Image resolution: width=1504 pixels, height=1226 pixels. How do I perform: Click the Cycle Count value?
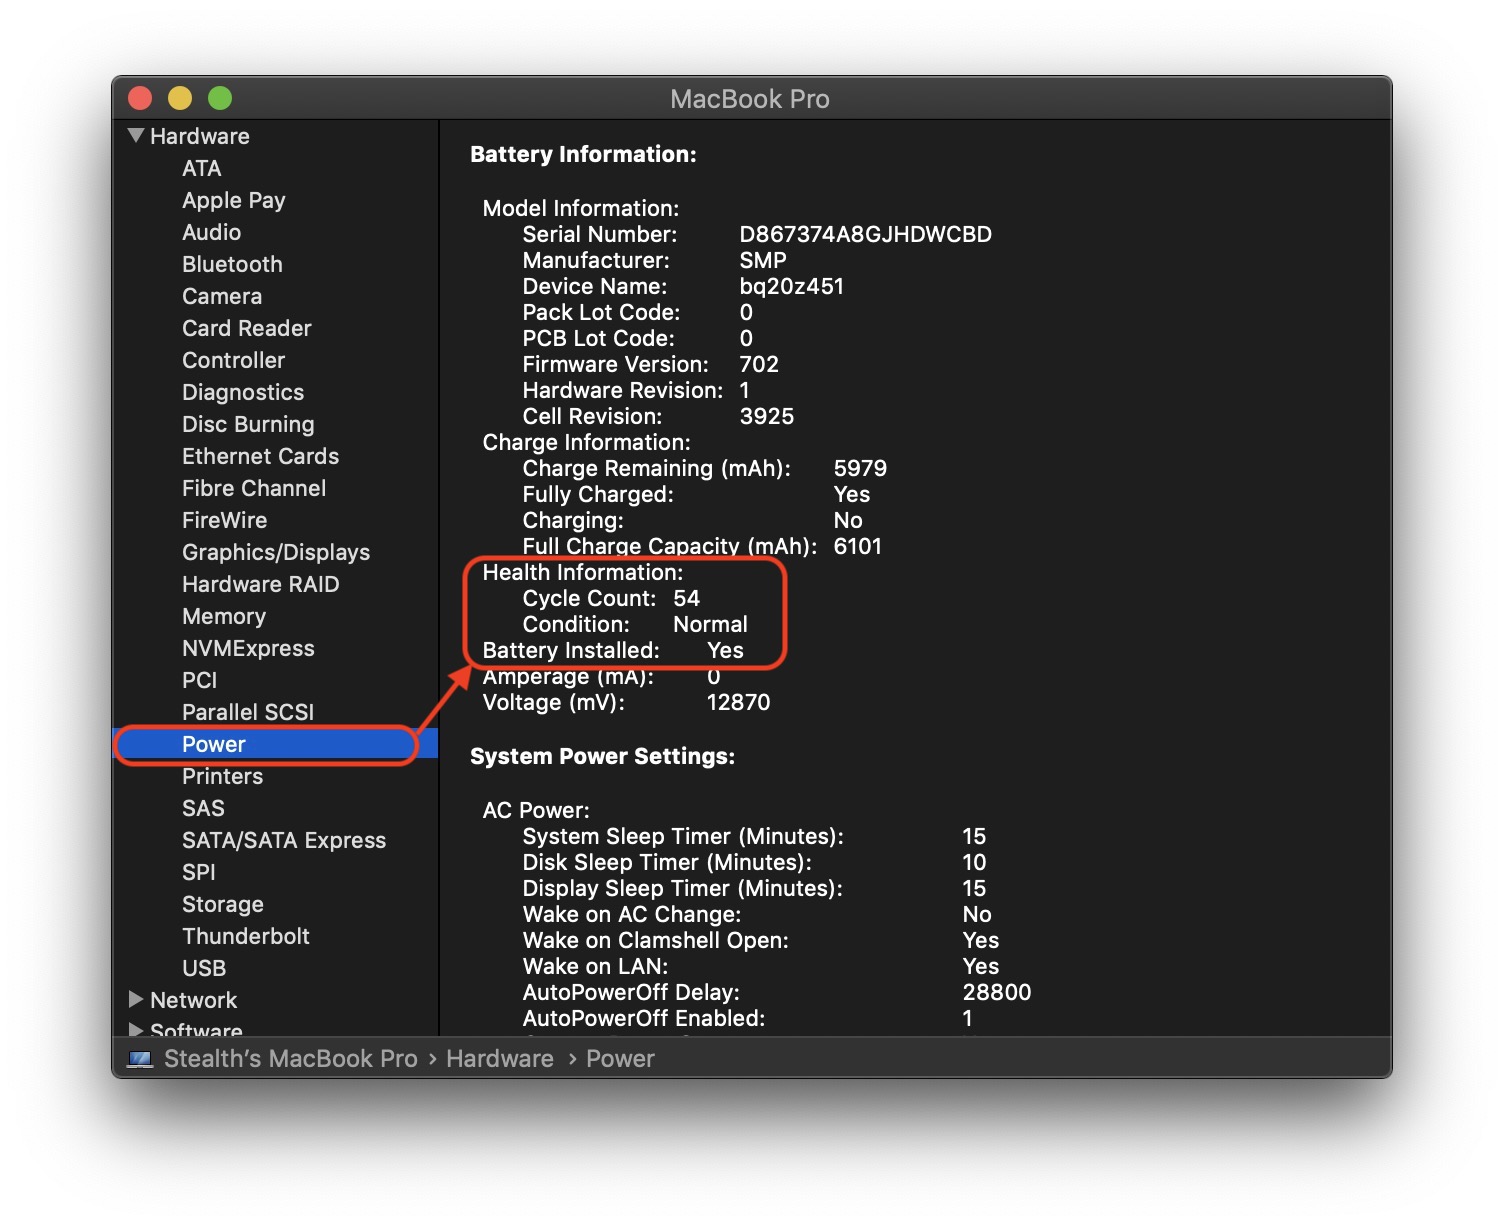point(686,598)
